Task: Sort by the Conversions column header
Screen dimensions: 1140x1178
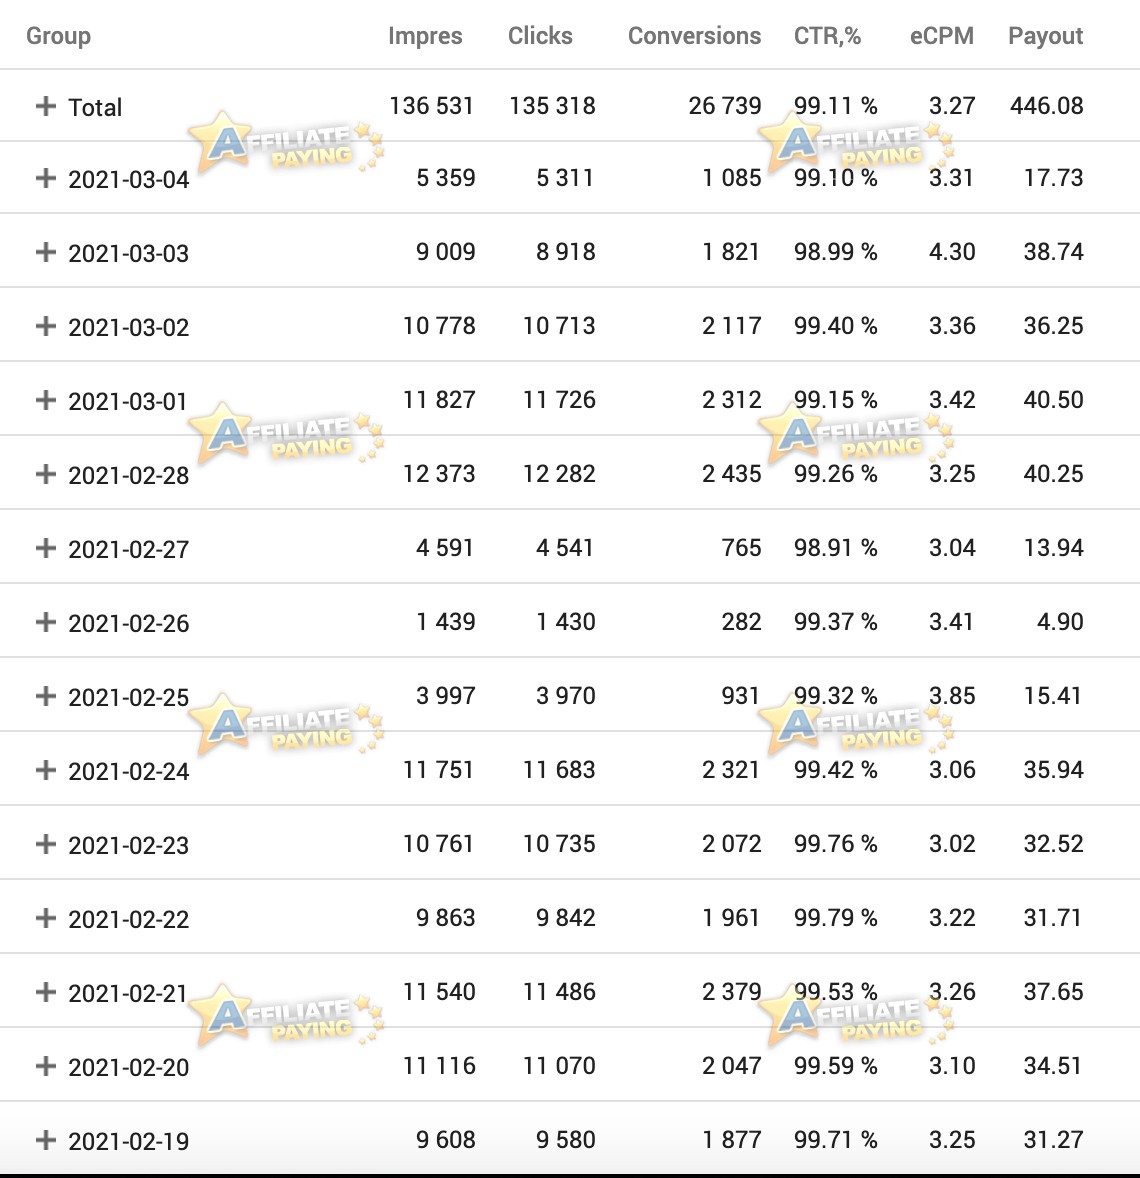Action: tap(694, 36)
